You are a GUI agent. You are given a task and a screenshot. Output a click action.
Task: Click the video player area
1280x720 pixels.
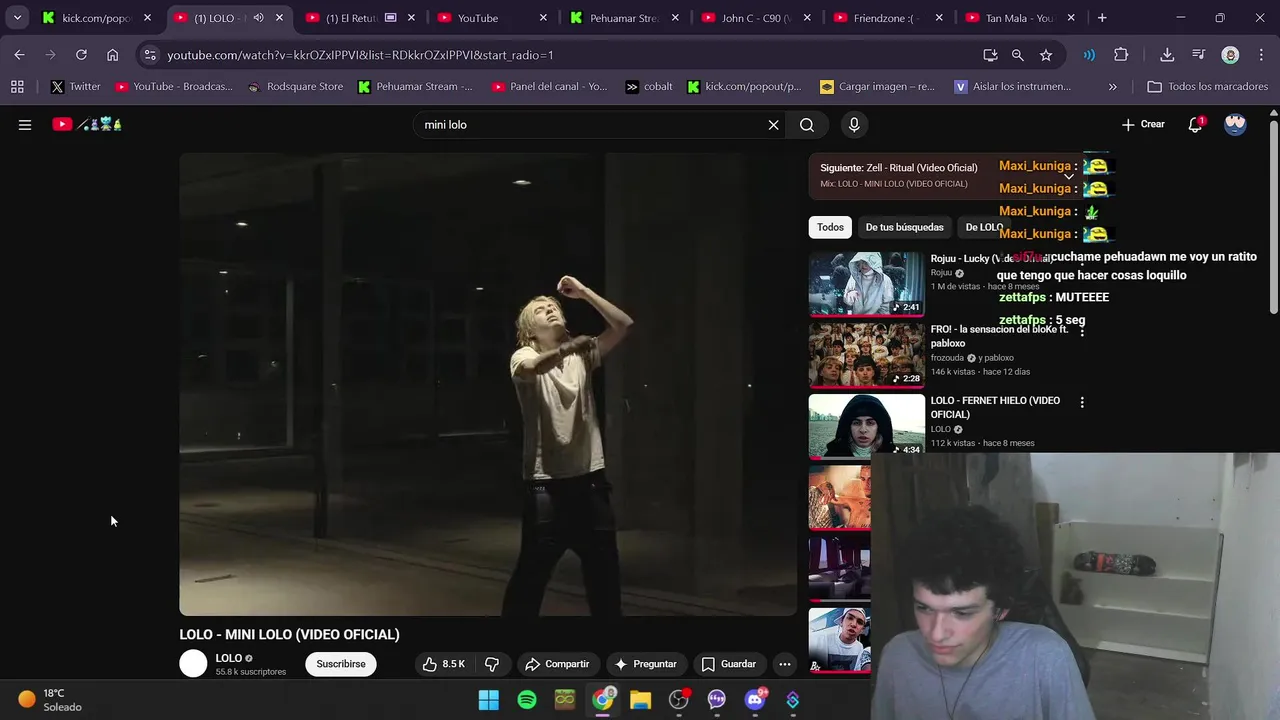point(488,384)
